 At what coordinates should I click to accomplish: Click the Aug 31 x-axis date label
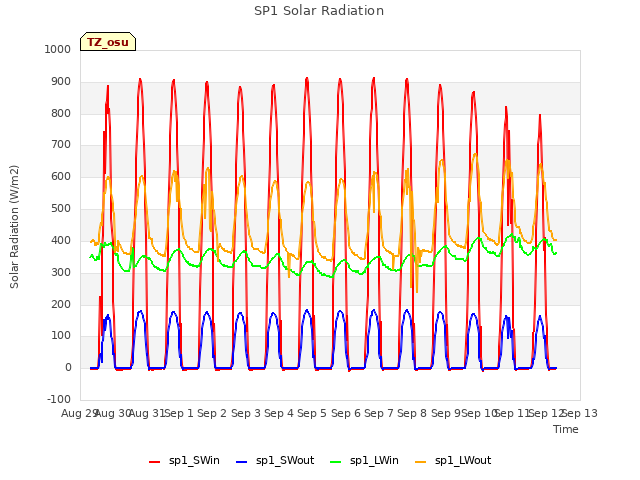coord(147,413)
